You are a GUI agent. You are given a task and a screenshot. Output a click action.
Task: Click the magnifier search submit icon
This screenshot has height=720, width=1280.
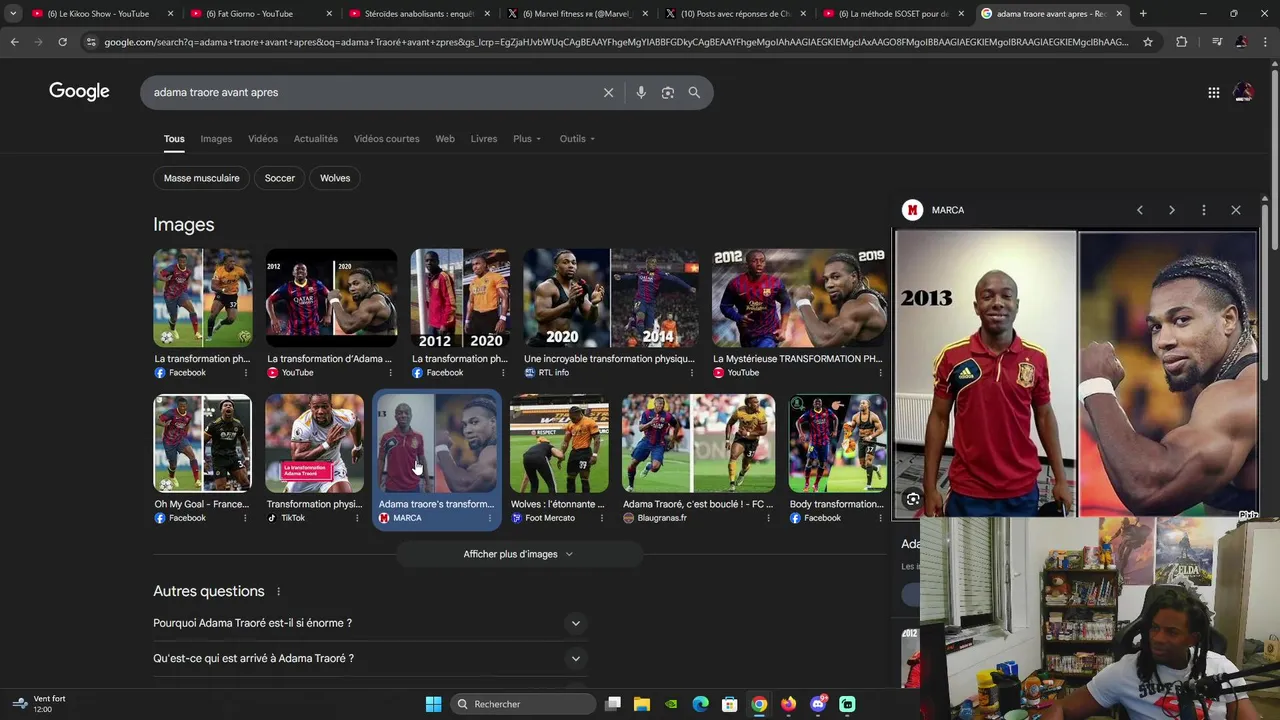pyautogui.click(x=694, y=92)
